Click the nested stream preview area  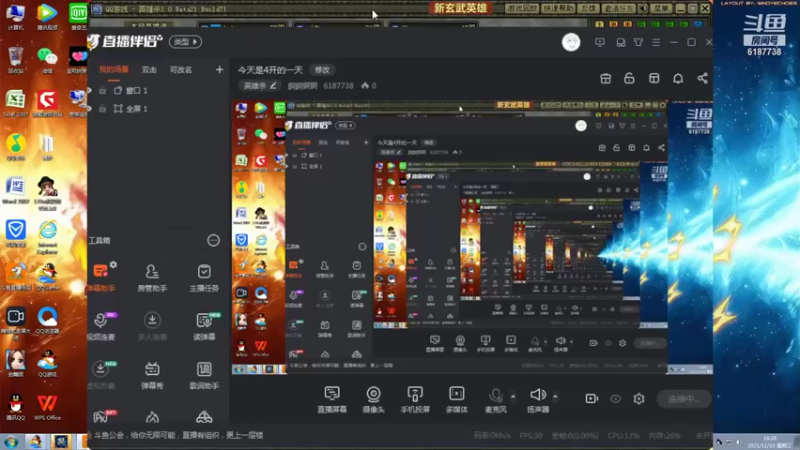[472, 237]
